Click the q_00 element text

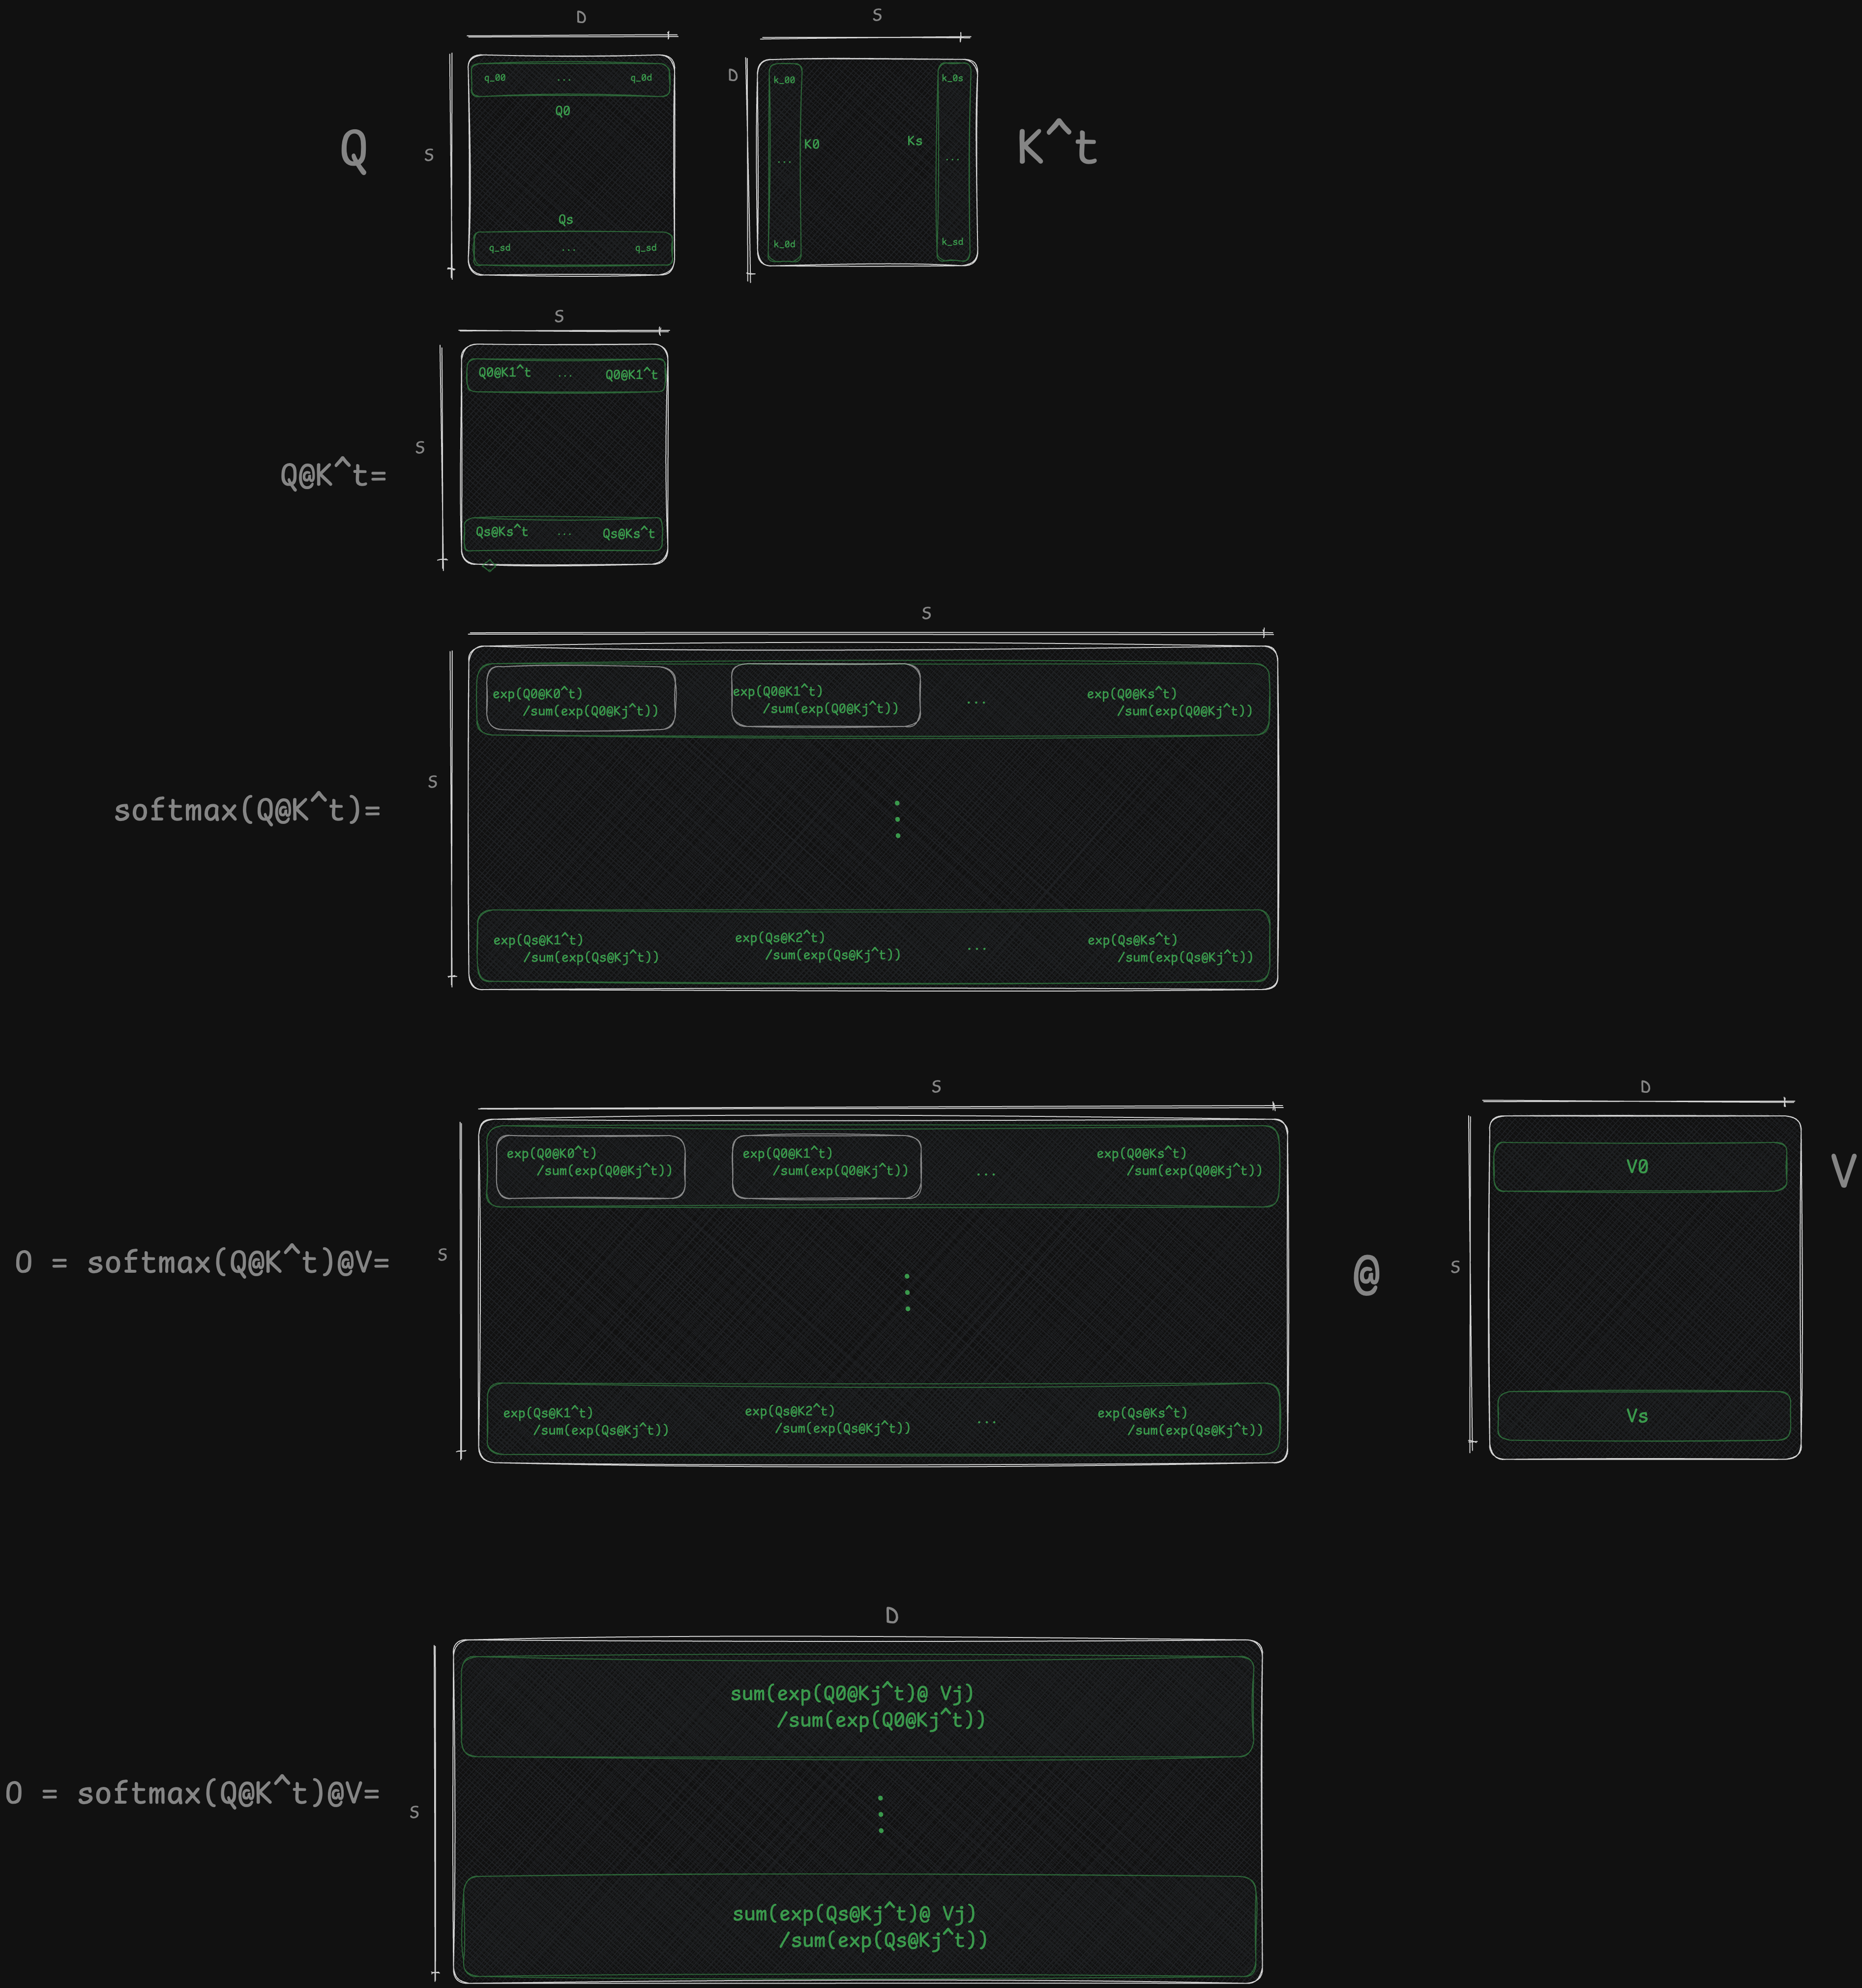click(x=495, y=78)
